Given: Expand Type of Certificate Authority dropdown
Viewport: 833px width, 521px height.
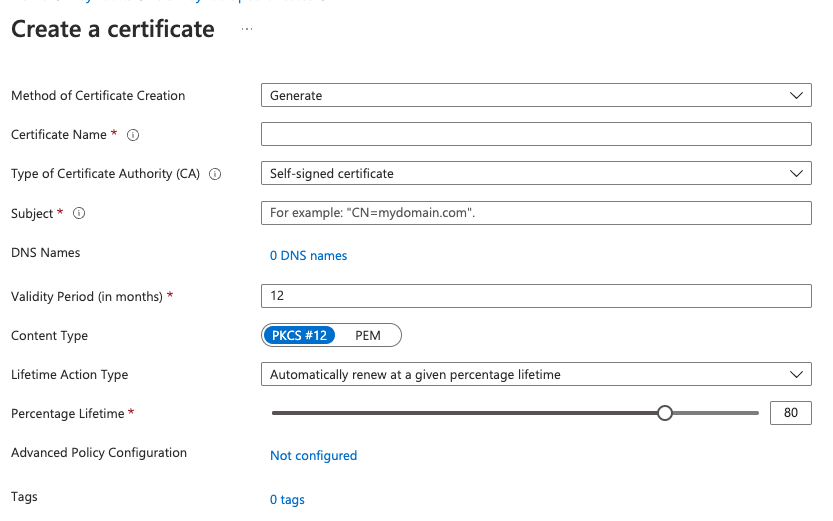Looking at the screenshot, I should point(536,173).
